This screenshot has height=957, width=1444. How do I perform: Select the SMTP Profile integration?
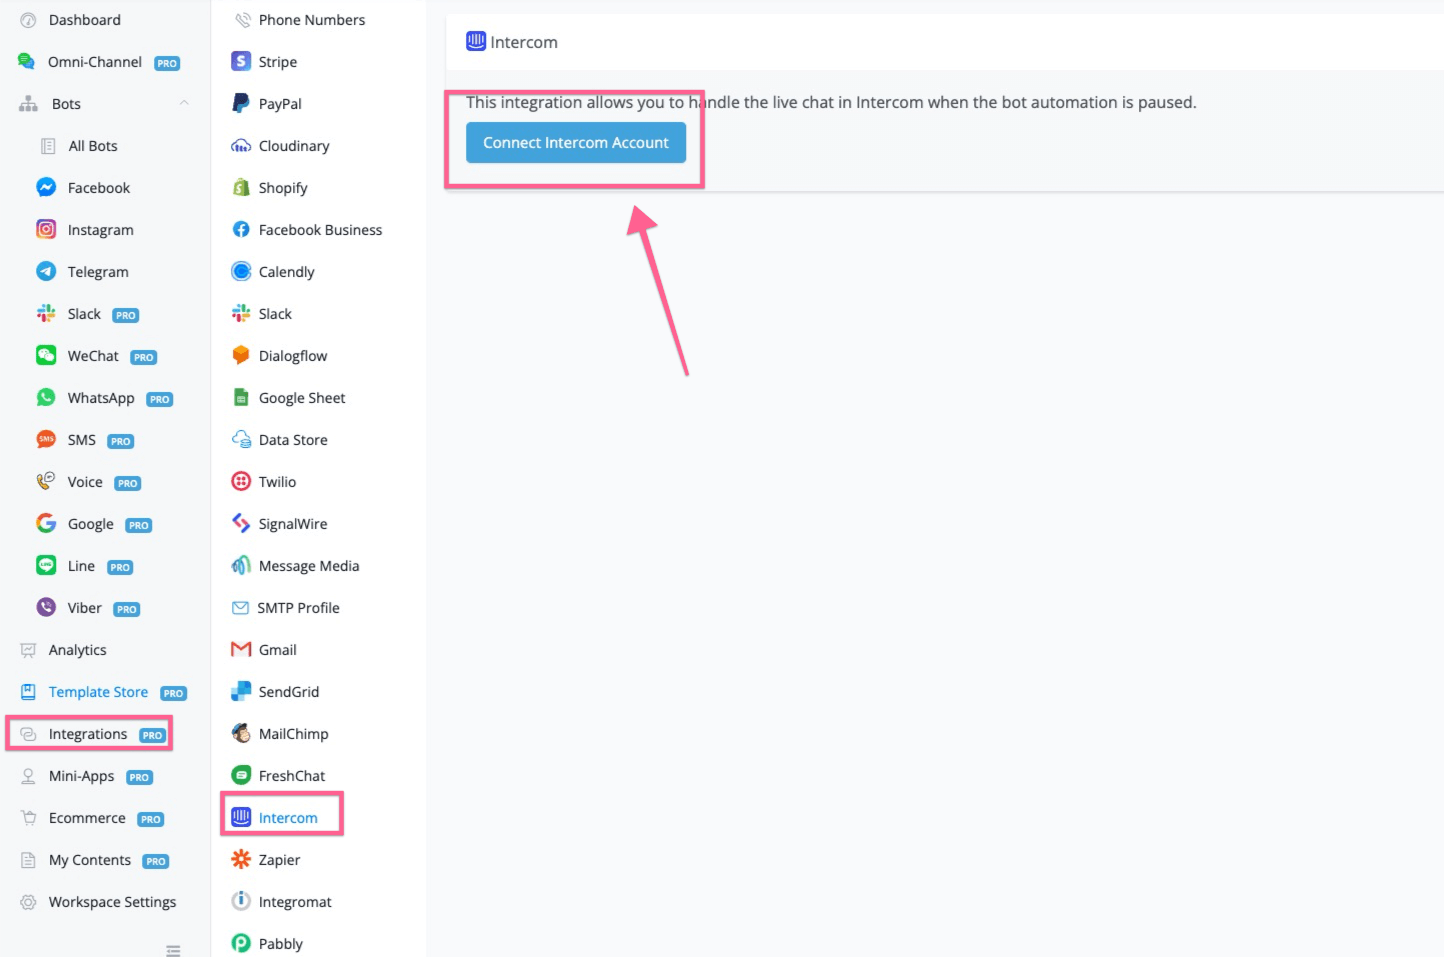(298, 608)
